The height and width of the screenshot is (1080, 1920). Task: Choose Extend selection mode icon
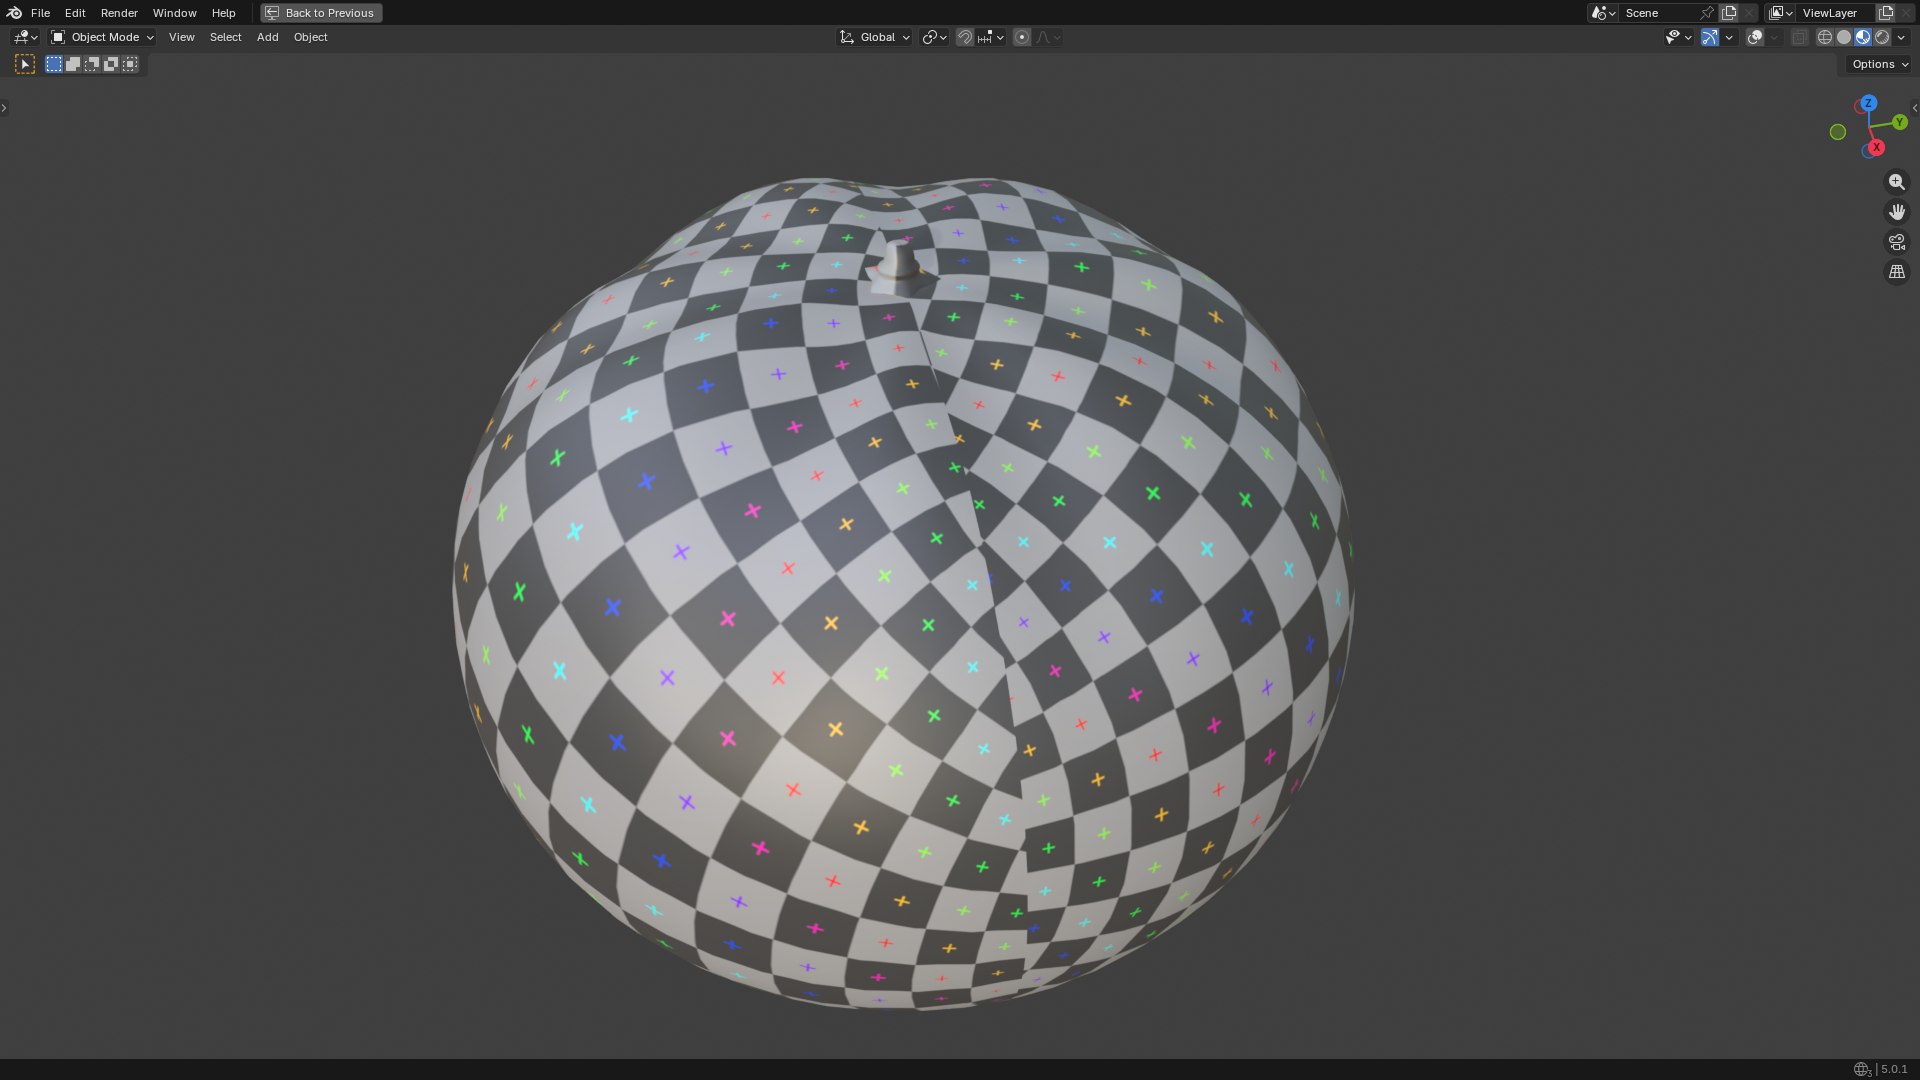coord(73,64)
